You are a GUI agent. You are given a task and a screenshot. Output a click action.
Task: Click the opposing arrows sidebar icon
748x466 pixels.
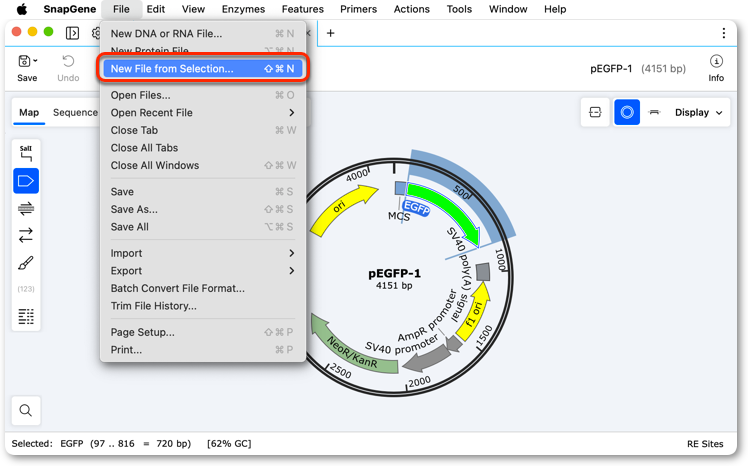tap(26, 235)
